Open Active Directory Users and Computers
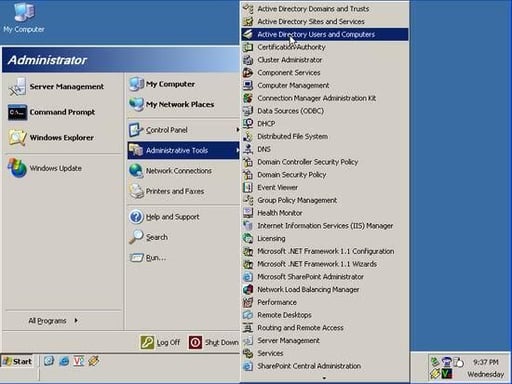Viewport: 512px width, 384px height. [324, 34]
